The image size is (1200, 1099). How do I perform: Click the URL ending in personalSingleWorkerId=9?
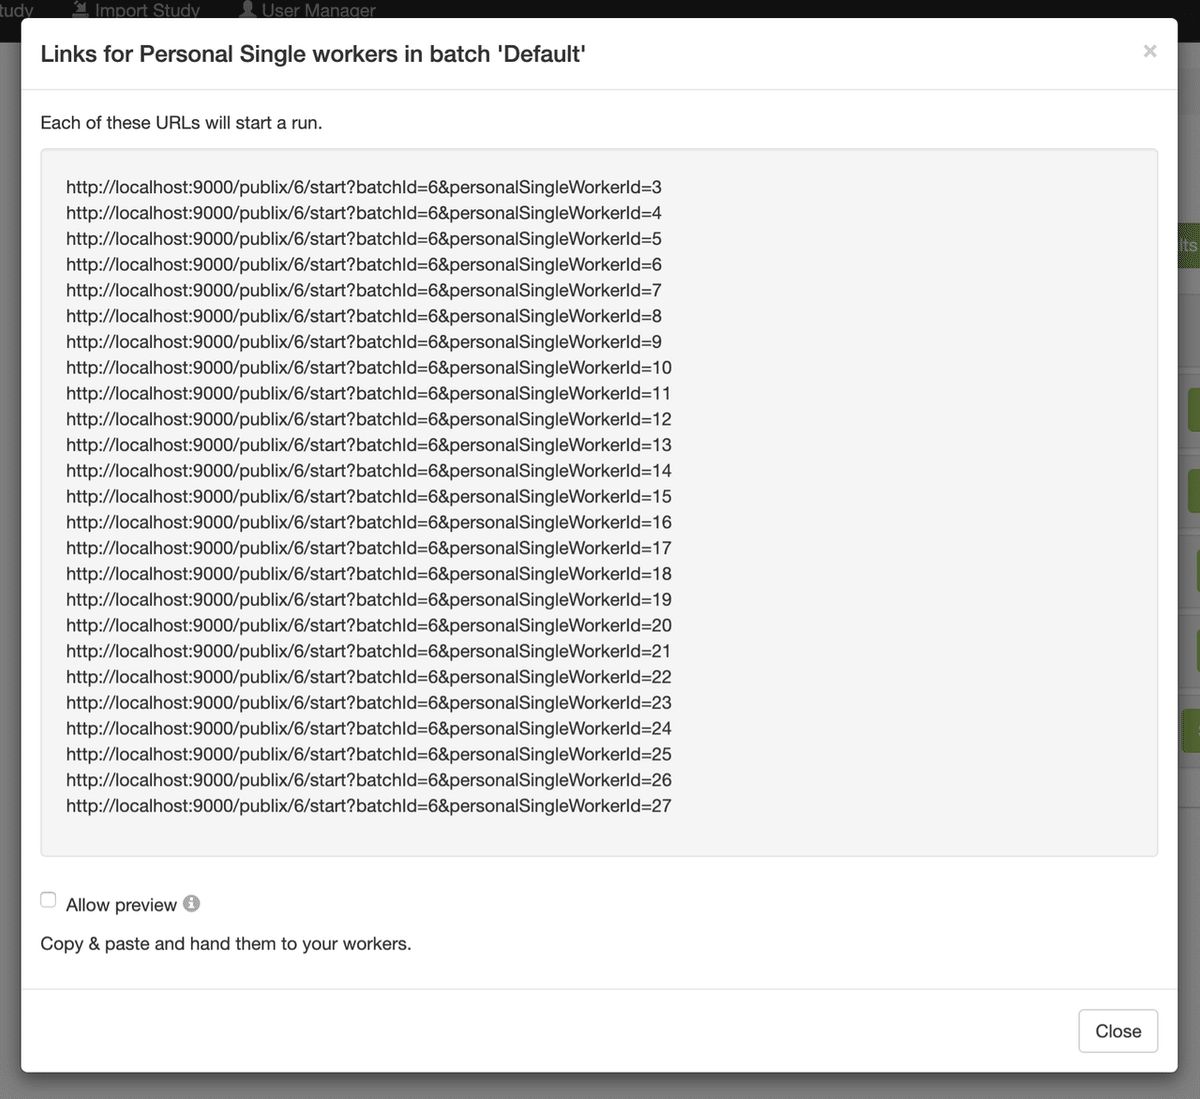(x=364, y=342)
